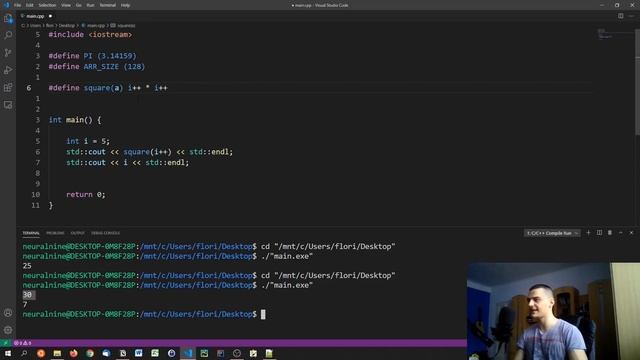Click the 'return 0;' line
This screenshot has width=640, height=360.
[86, 195]
